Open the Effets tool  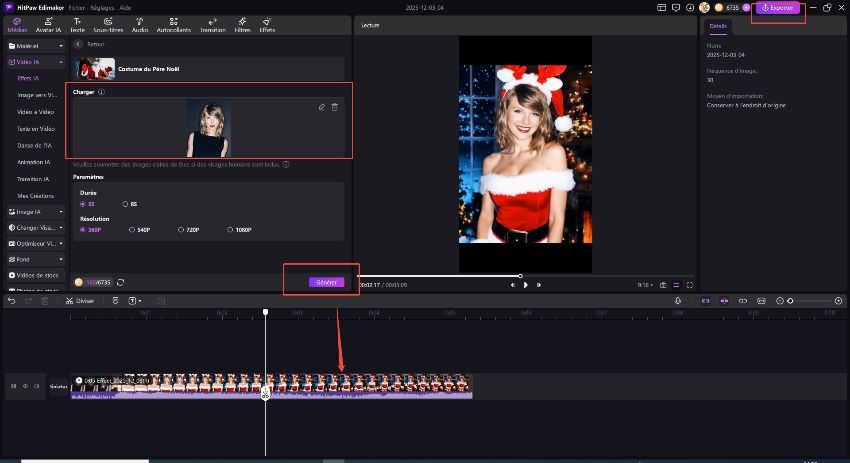(267, 25)
